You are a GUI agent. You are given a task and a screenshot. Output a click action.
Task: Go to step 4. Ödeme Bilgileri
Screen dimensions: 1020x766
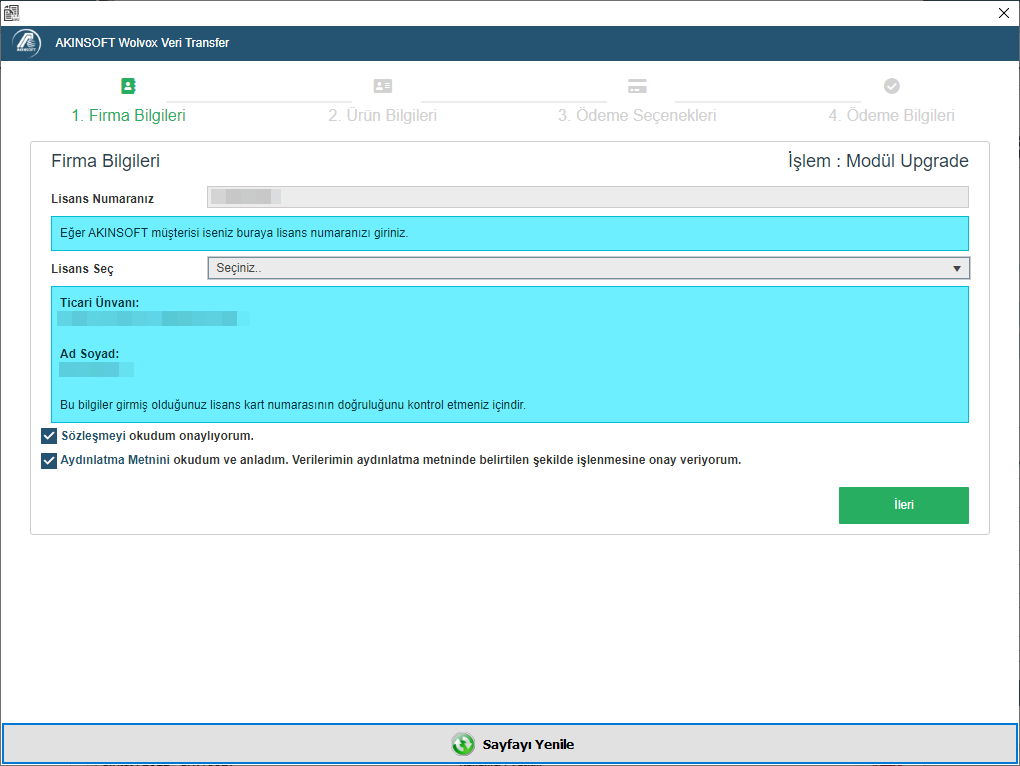point(891,116)
